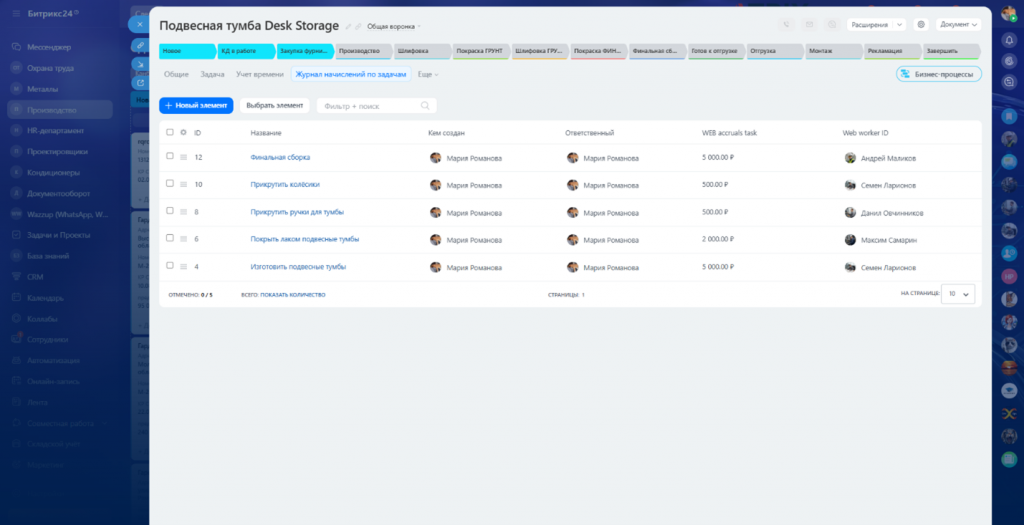The width and height of the screenshot is (1024, 525).
Task: Check the row Покрыть лаком подвесные тумбы
Action: coord(170,239)
